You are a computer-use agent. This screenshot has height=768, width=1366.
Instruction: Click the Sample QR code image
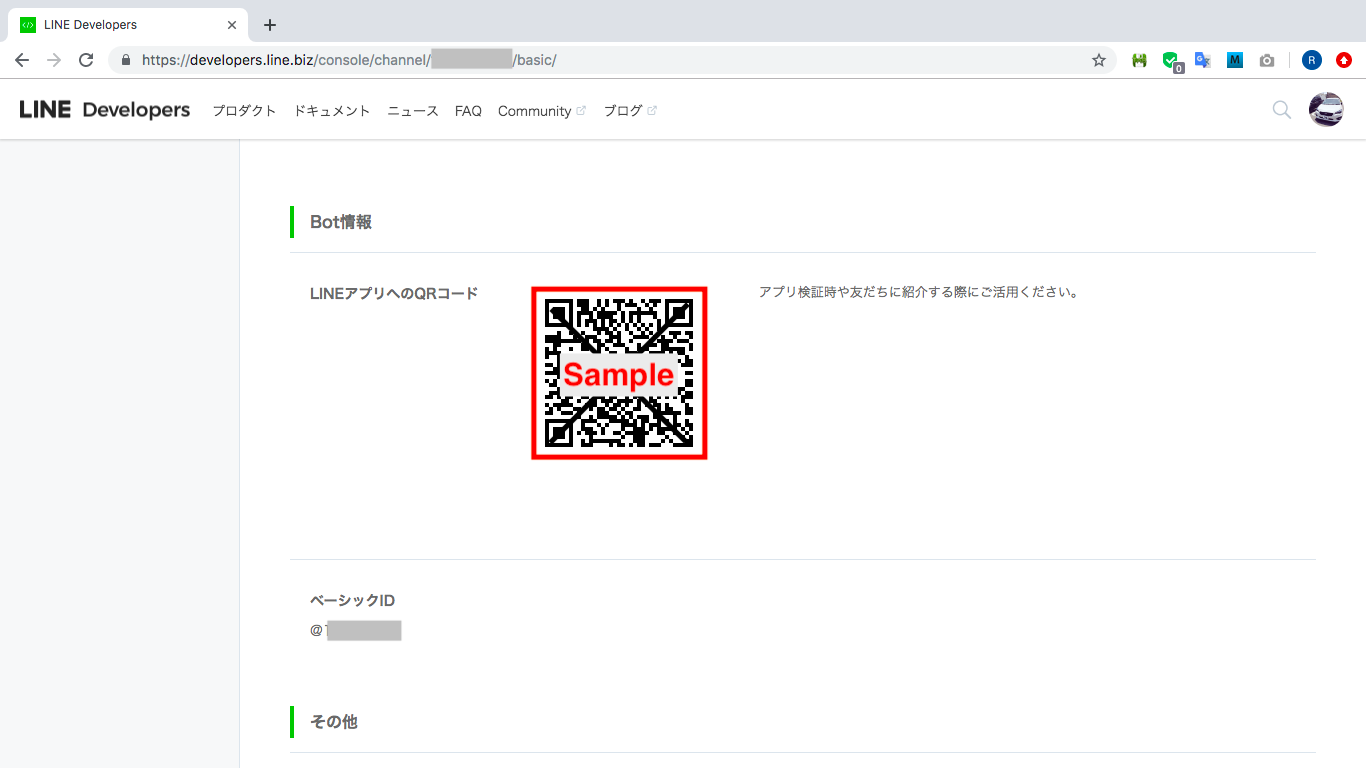click(x=619, y=374)
